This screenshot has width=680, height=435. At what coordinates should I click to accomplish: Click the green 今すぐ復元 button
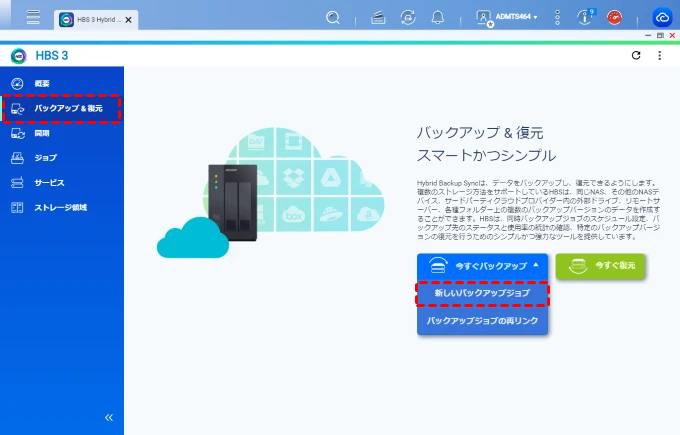pyautogui.click(x=601, y=266)
